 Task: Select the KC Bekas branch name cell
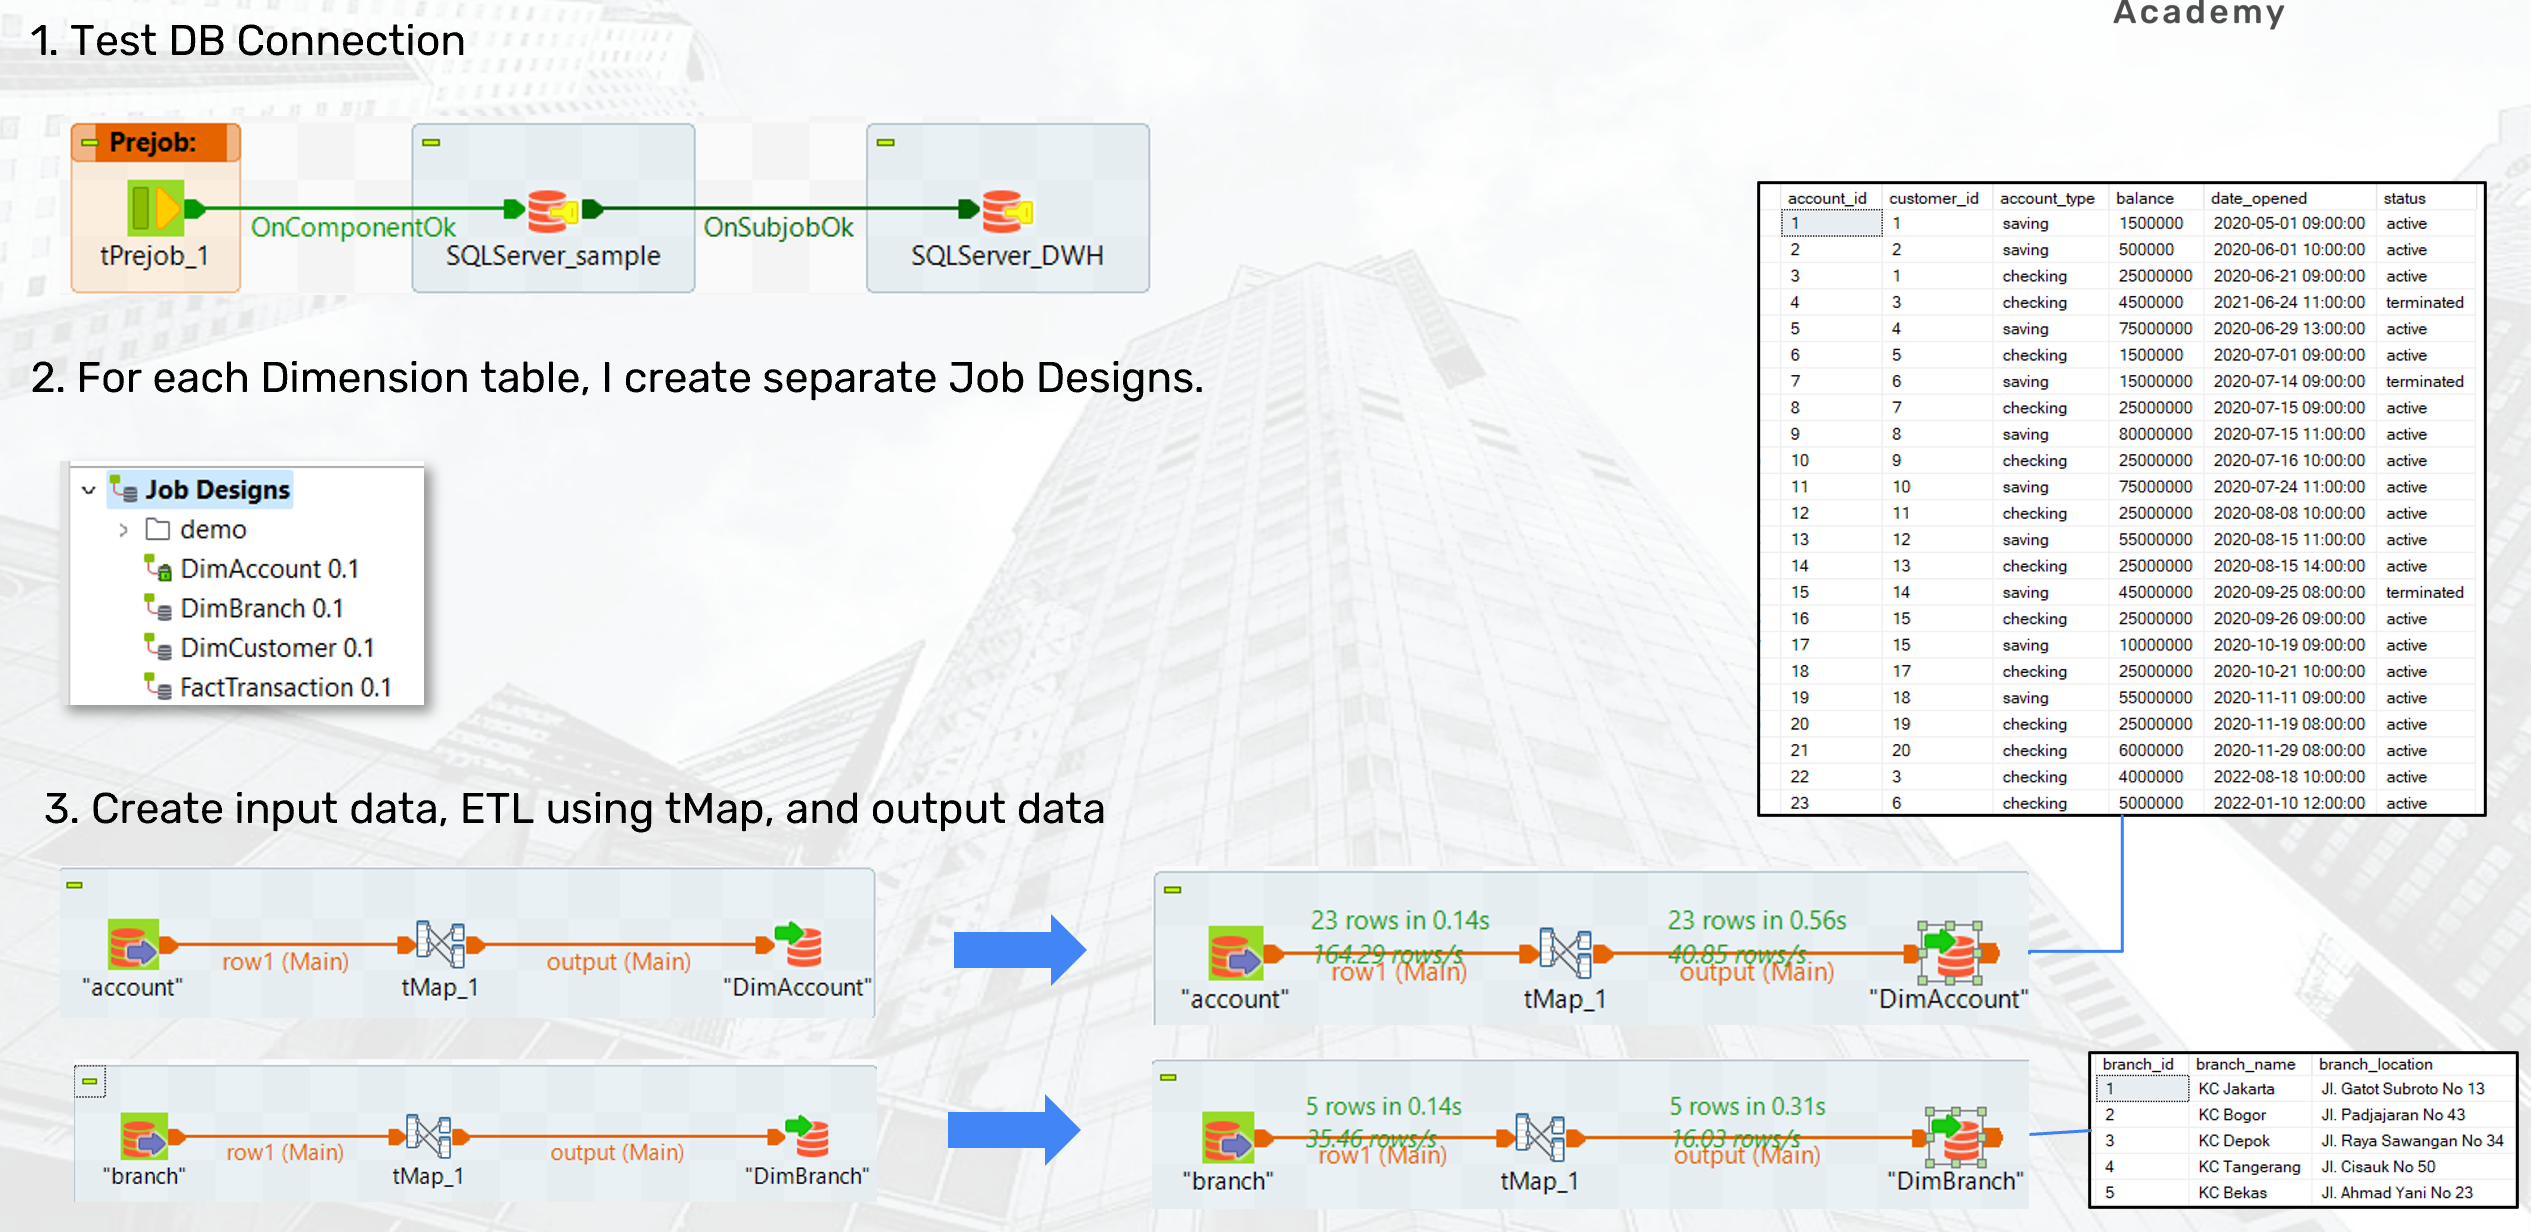2232,1193
